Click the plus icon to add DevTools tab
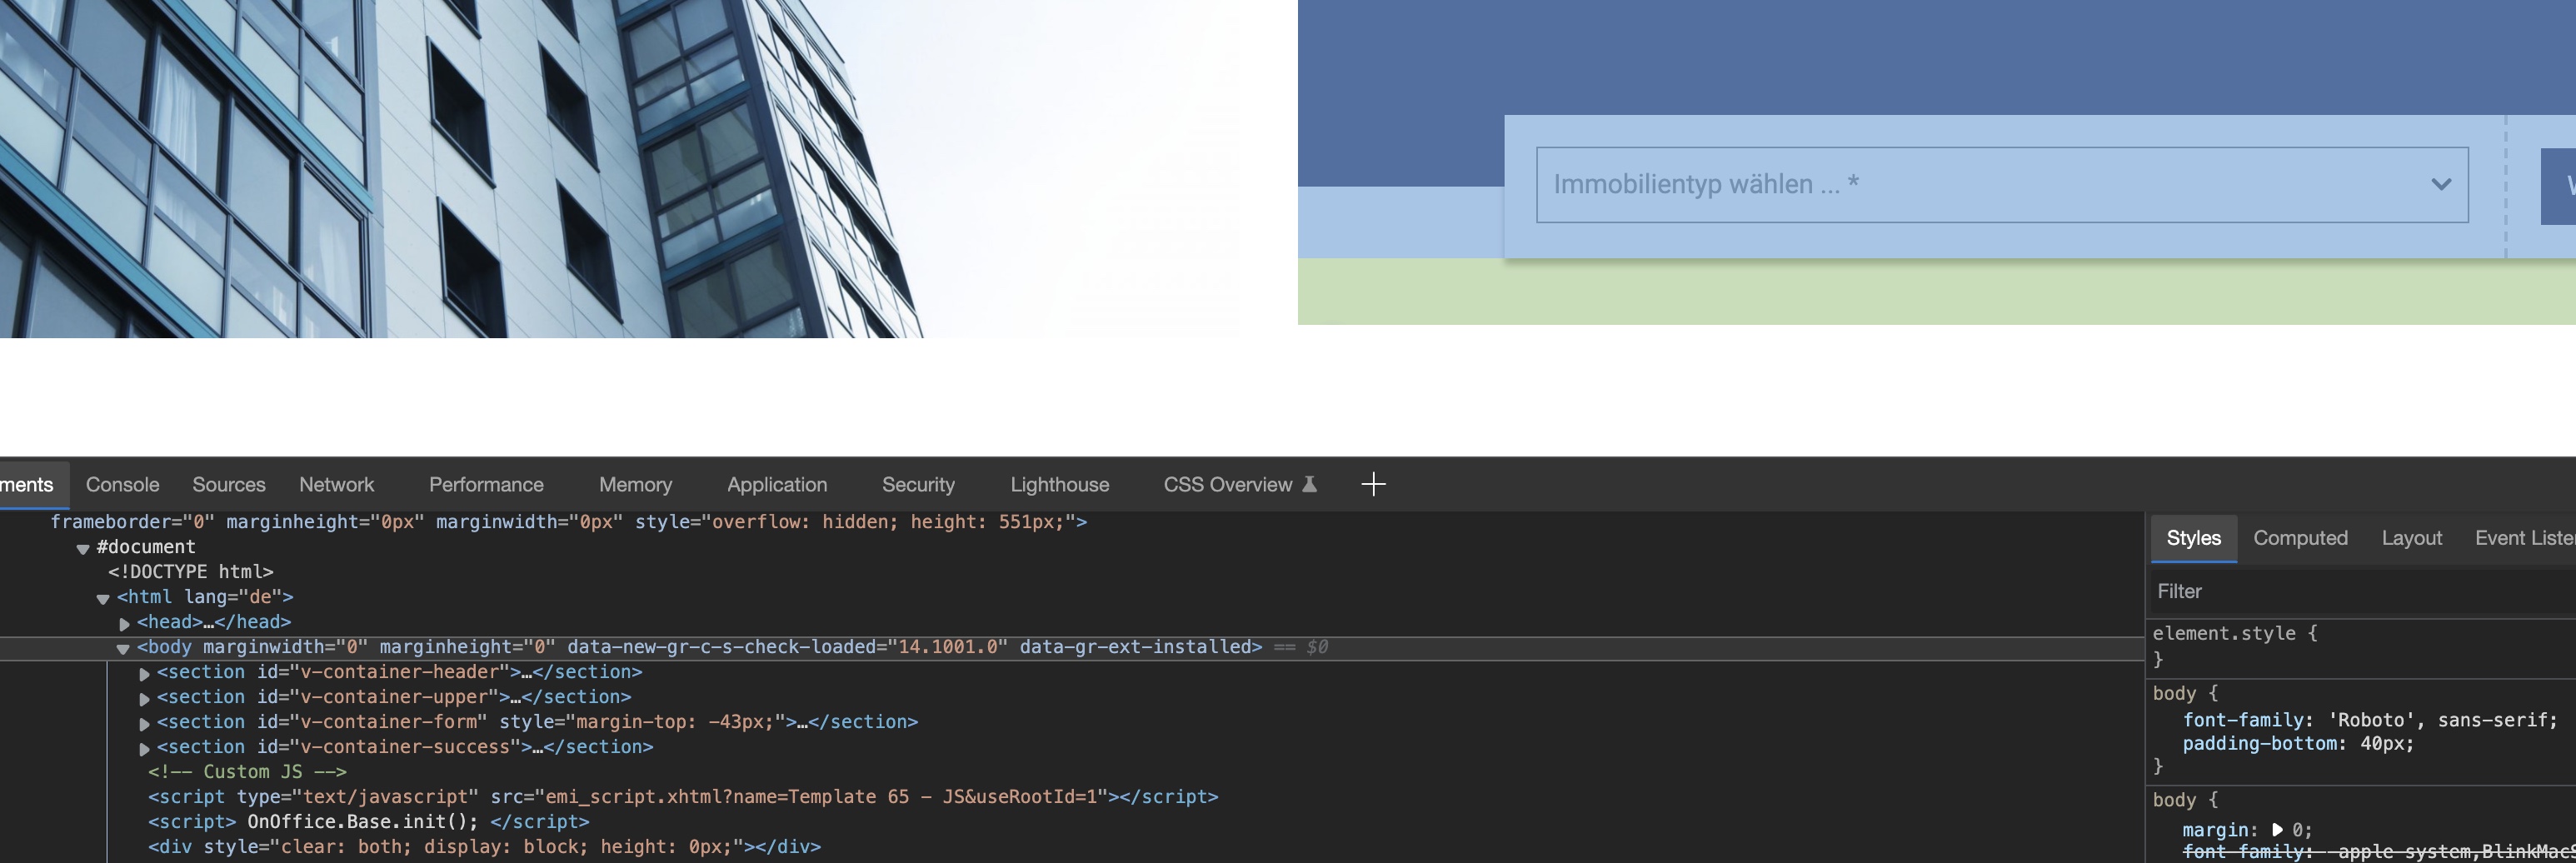The height and width of the screenshot is (863, 2576). point(1374,485)
